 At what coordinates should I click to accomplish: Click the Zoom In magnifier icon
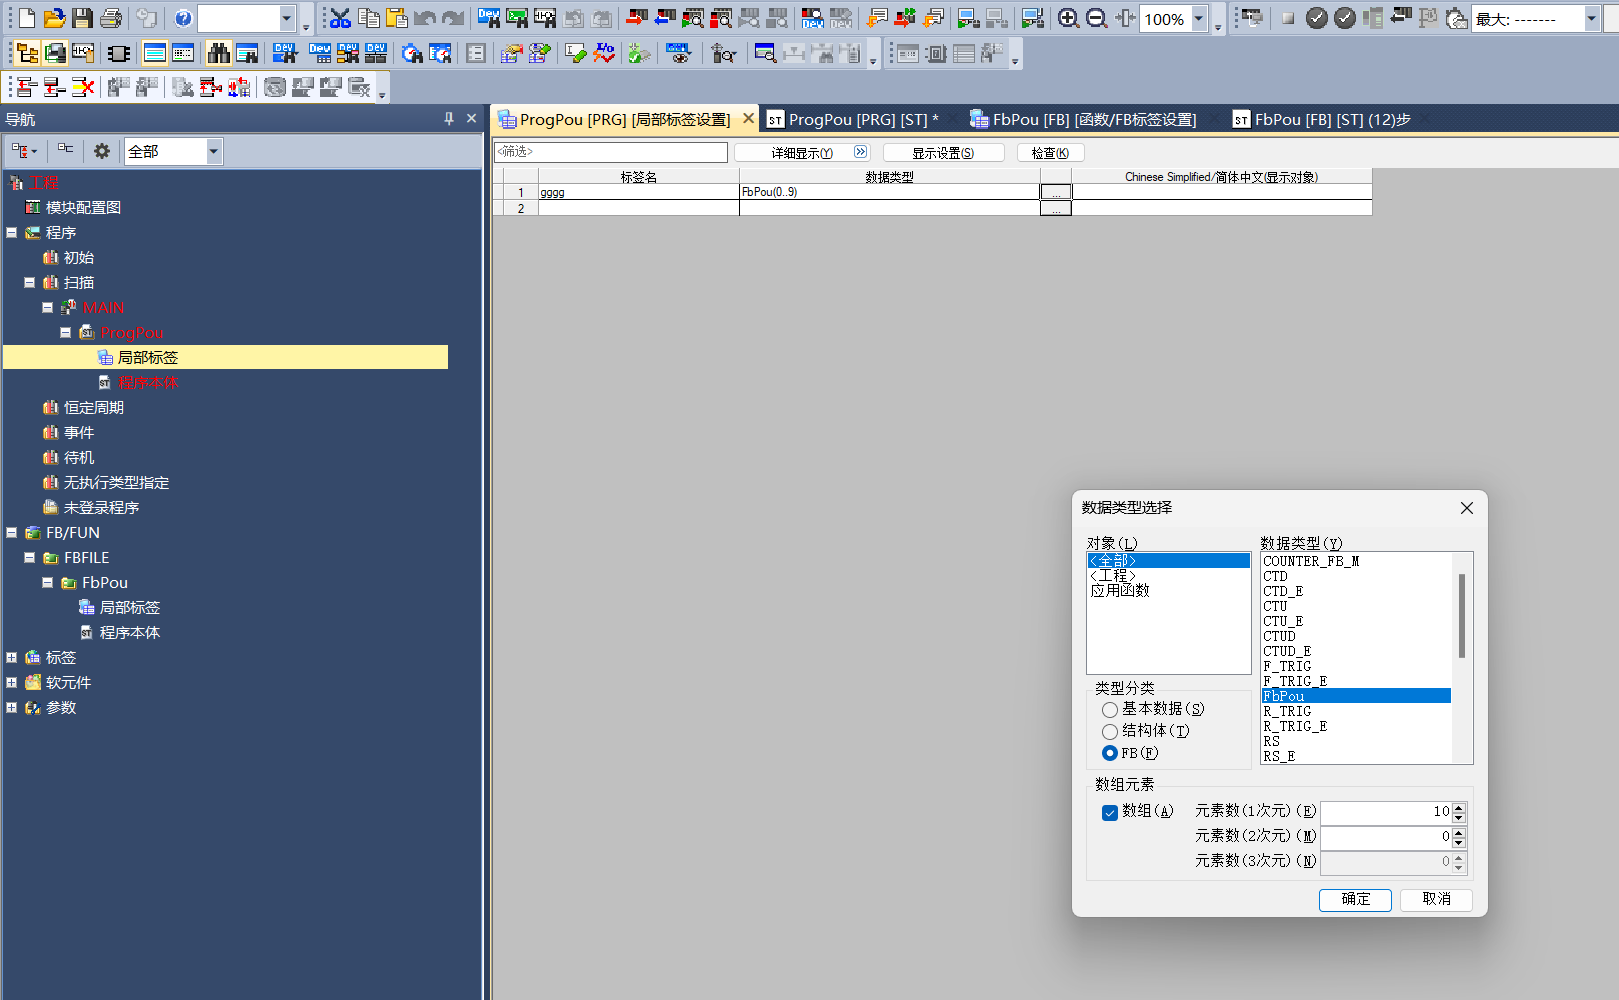[1068, 18]
